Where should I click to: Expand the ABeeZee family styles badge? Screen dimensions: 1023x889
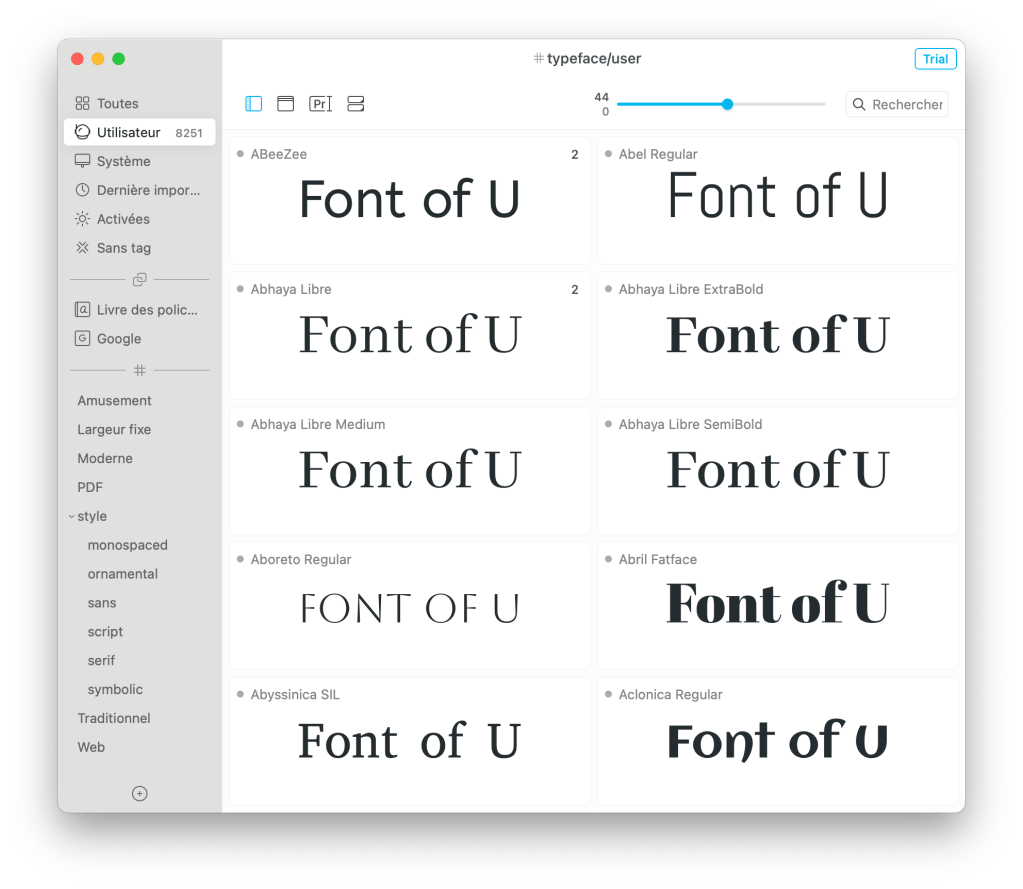click(x=574, y=154)
